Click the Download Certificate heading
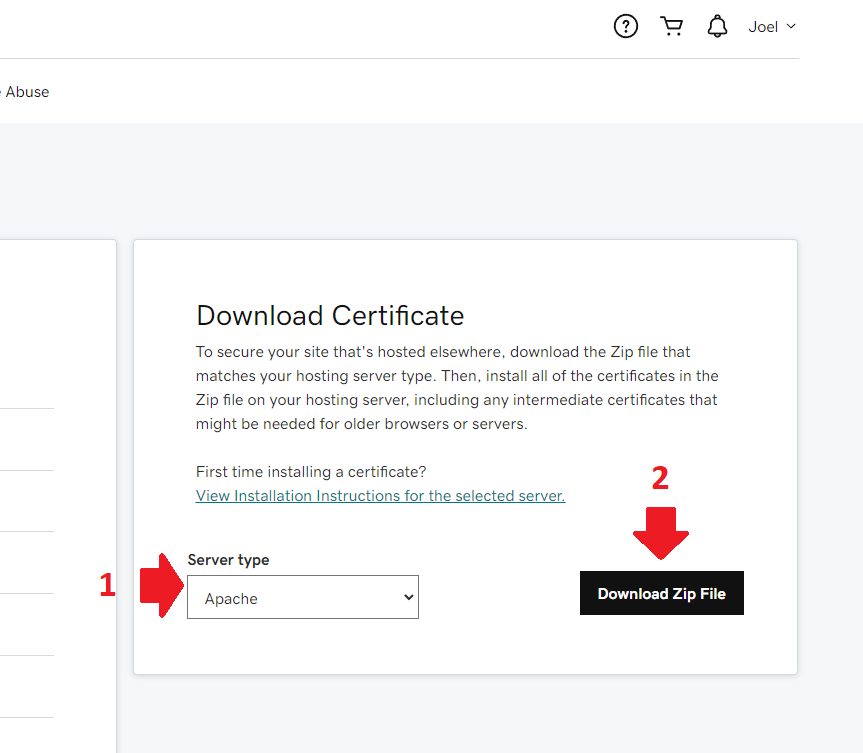Viewport: 863px width, 753px height. 330,316
